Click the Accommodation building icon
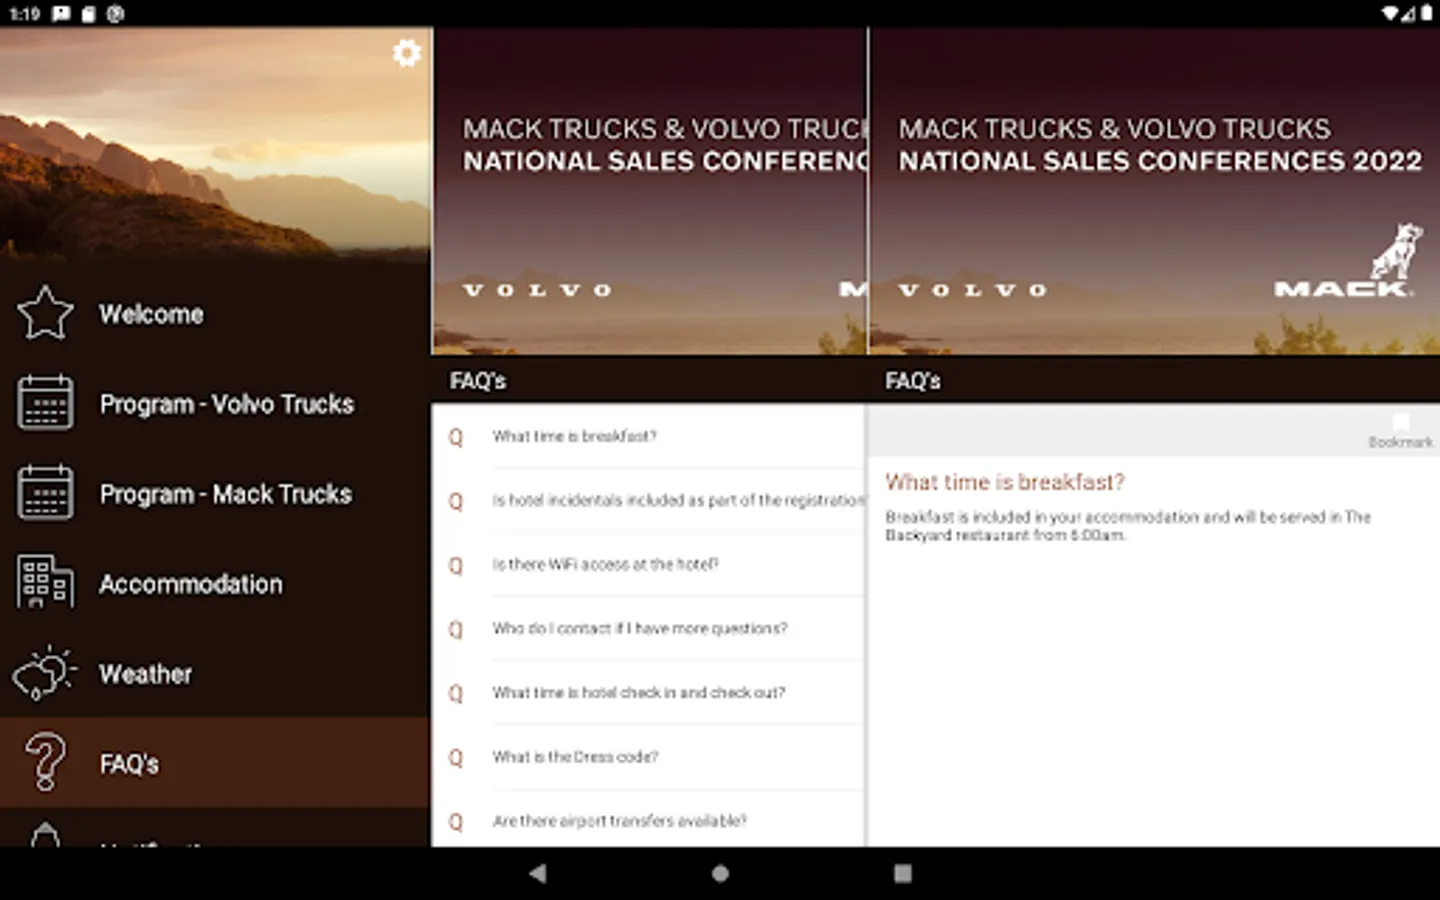This screenshot has width=1440, height=900. point(45,582)
